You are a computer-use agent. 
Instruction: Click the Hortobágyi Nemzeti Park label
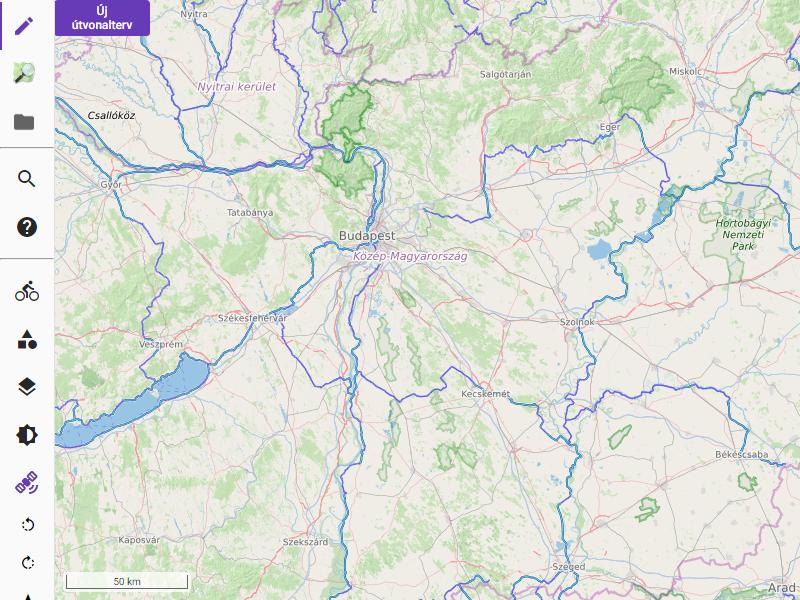[743, 235]
